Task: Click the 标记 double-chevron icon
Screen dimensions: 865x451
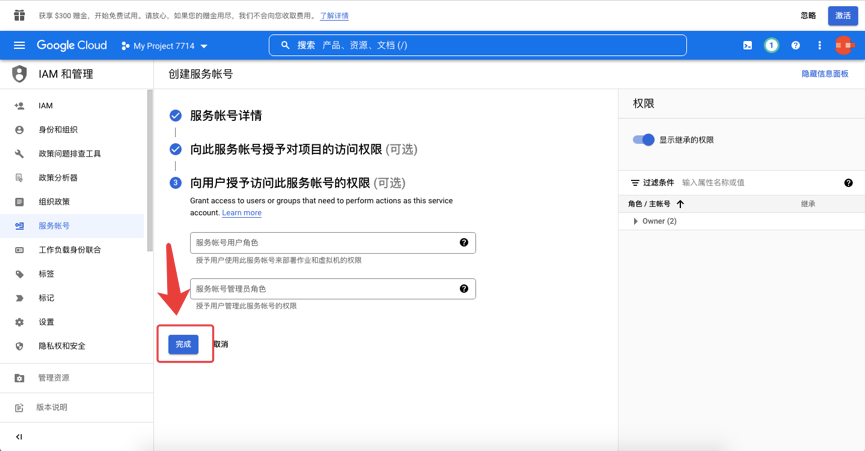Action: point(19,298)
